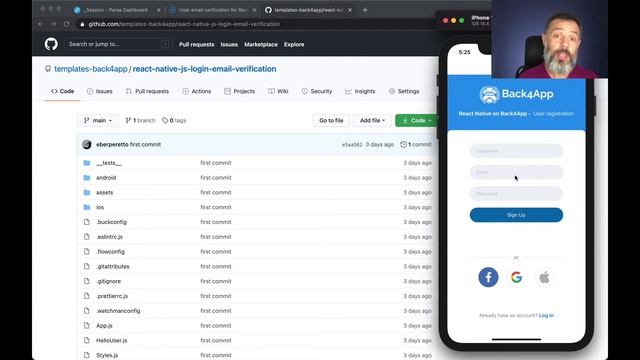The height and width of the screenshot is (360, 640).
Task: Click the file icon beside .buckconfig
Action: tap(87, 222)
